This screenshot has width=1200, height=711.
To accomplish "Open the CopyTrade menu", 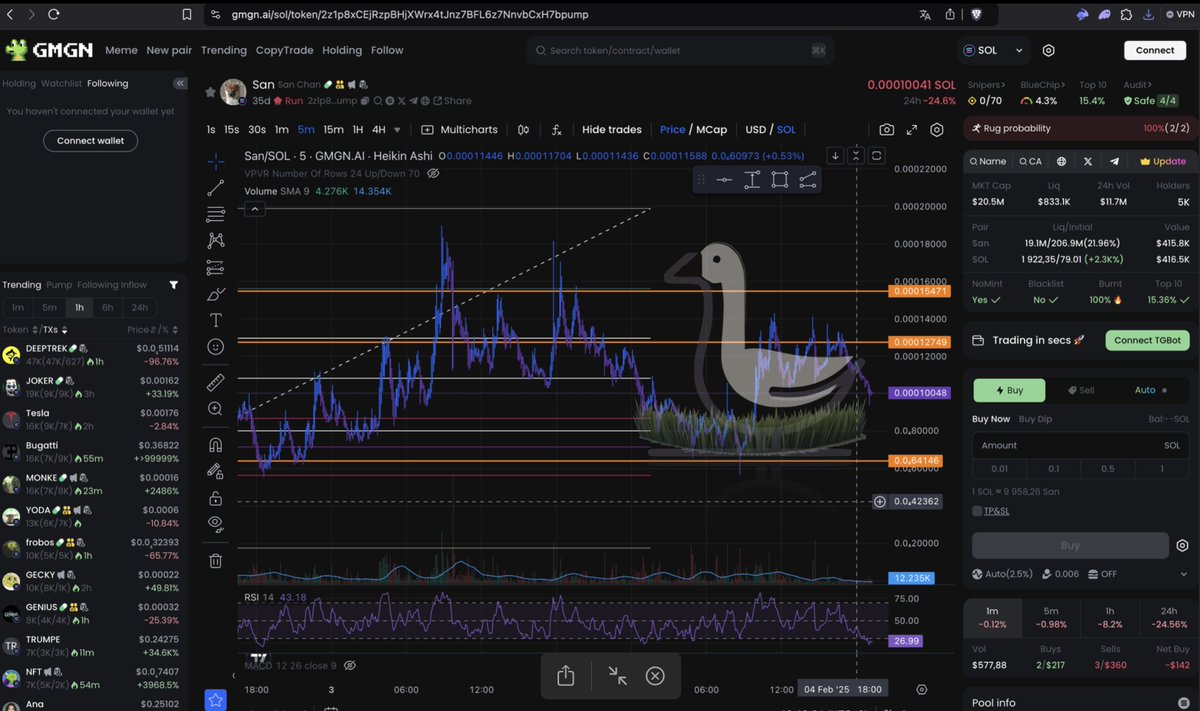I will click(283, 50).
